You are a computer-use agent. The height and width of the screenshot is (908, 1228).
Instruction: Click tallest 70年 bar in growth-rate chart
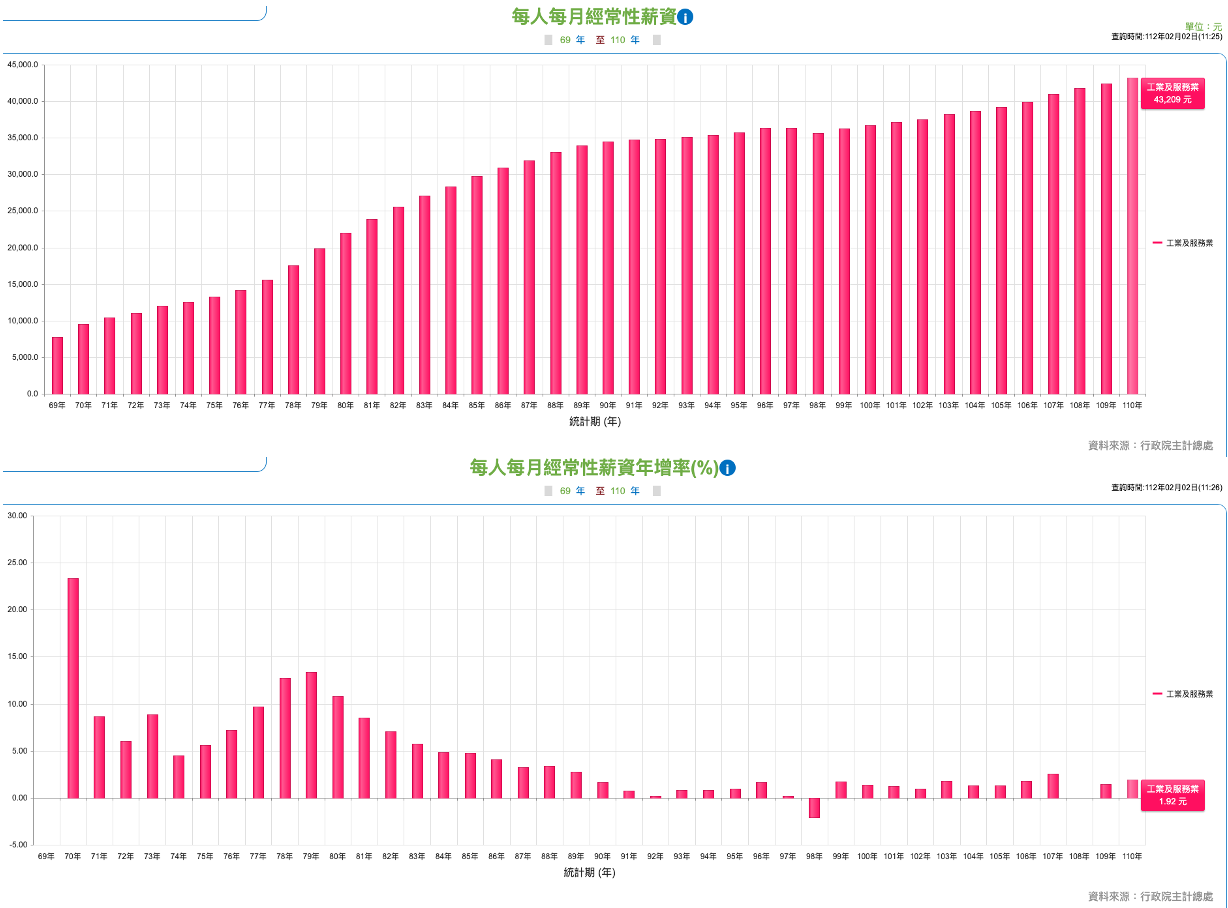[x=73, y=688]
